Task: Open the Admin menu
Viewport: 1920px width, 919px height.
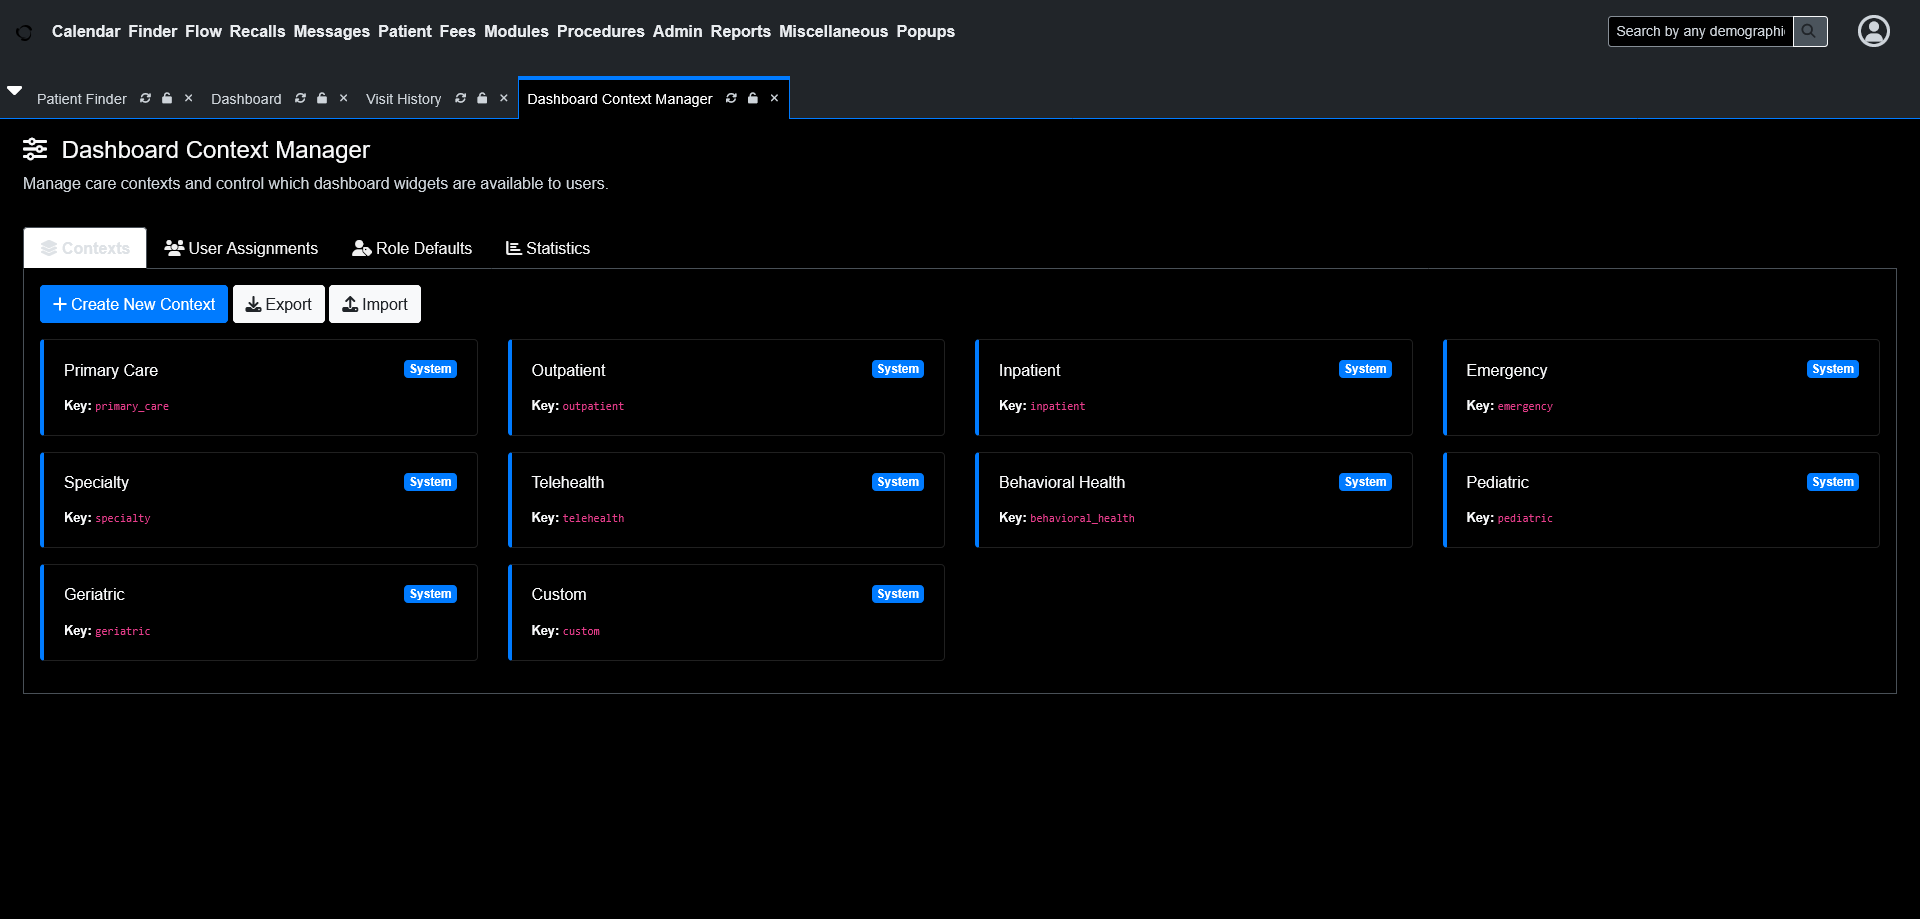Action: [x=677, y=31]
